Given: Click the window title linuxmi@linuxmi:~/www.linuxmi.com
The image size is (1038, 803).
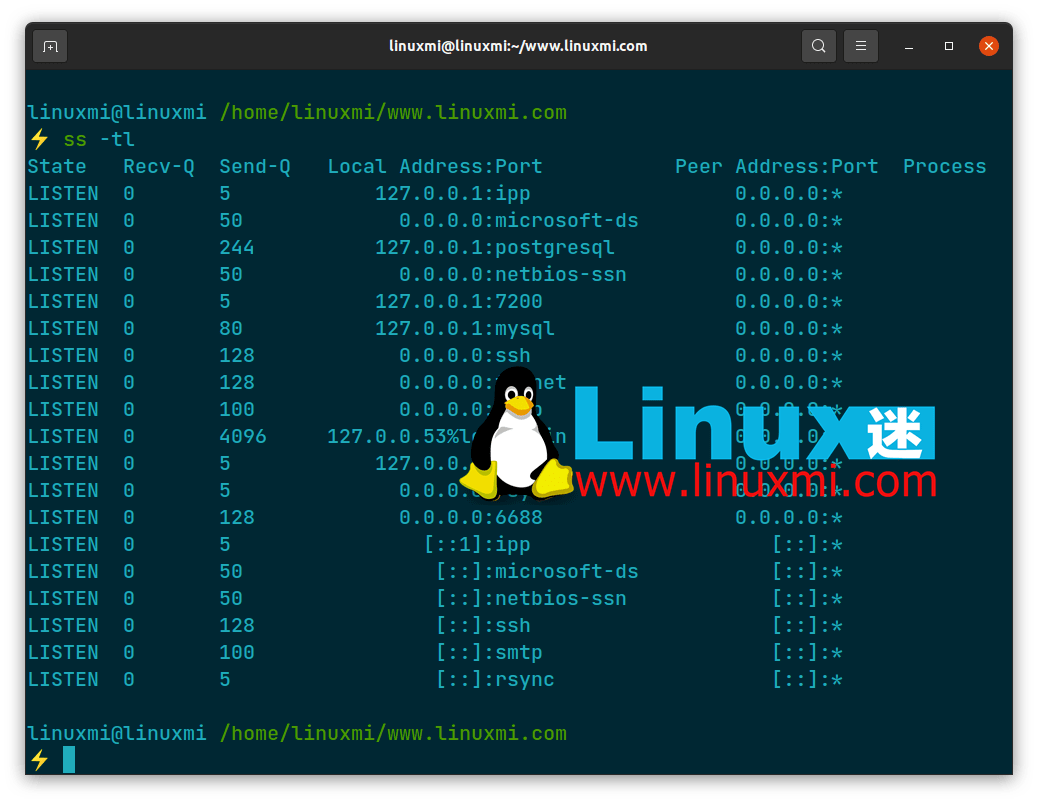Looking at the screenshot, I should (518, 46).
